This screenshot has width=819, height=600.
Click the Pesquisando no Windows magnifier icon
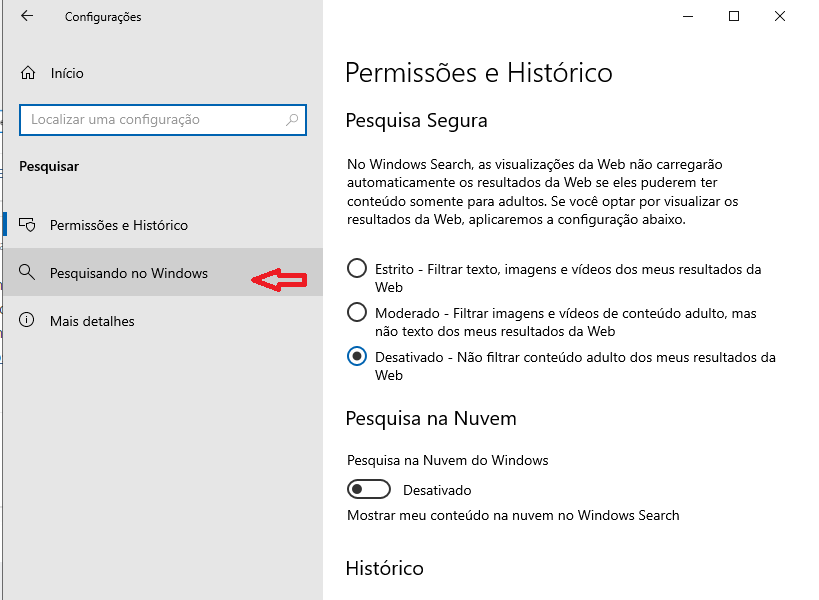pos(27,273)
